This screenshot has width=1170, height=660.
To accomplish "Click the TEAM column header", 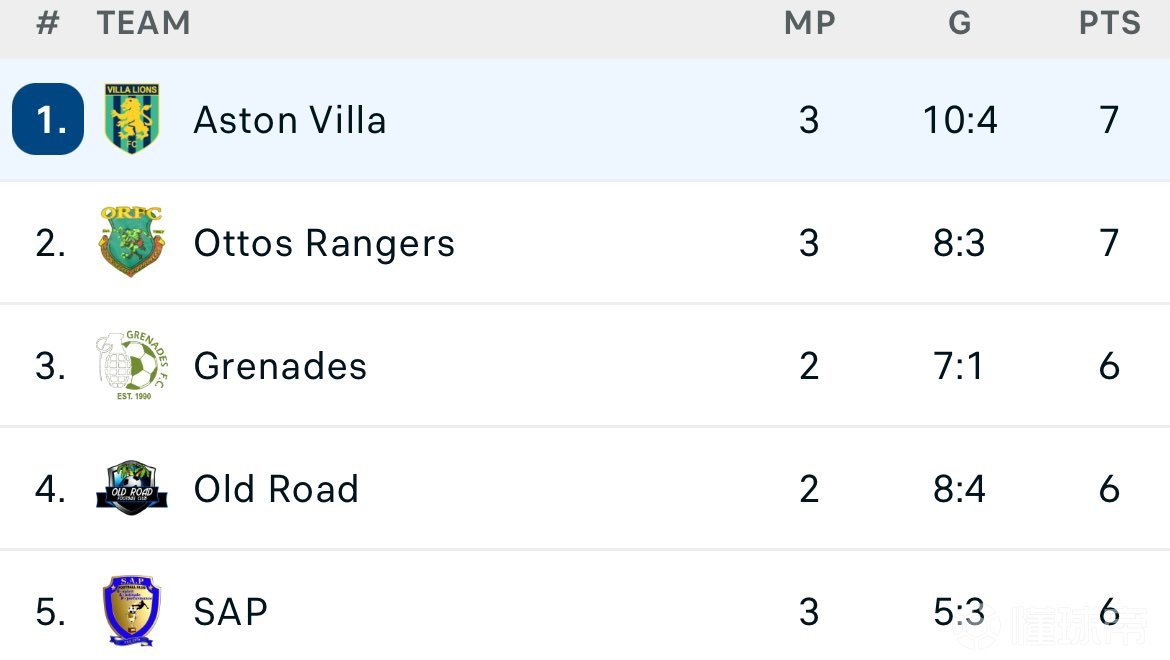I will click(144, 23).
